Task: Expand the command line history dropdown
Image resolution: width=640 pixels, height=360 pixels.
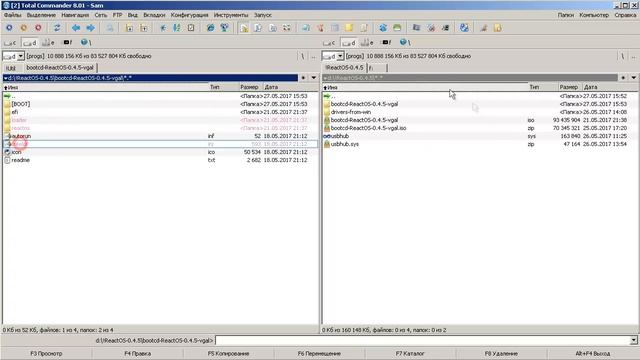Action: click(633, 340)
